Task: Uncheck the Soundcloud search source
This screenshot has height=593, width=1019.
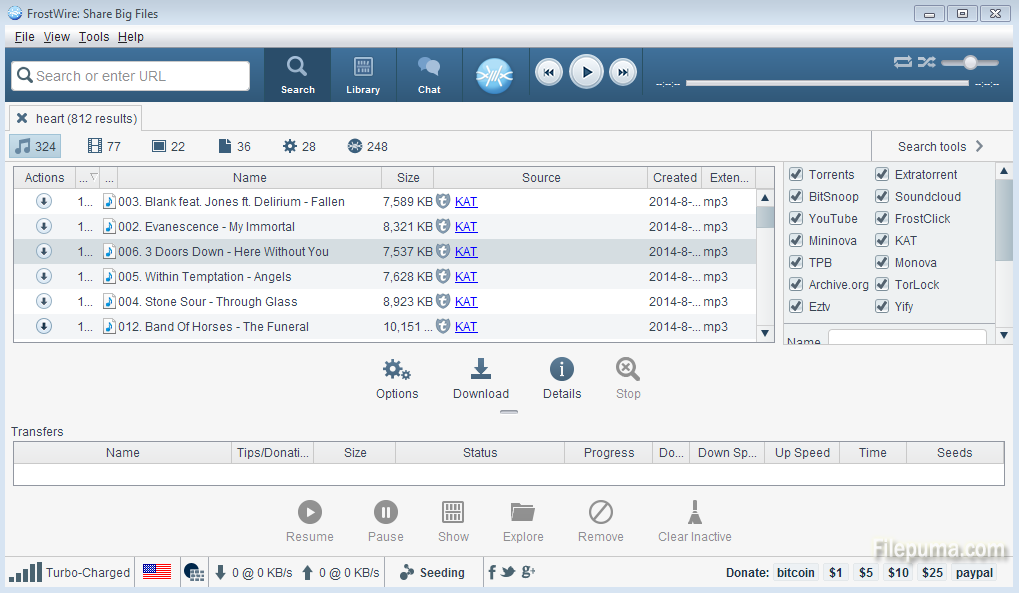Action: pos(882,197)
